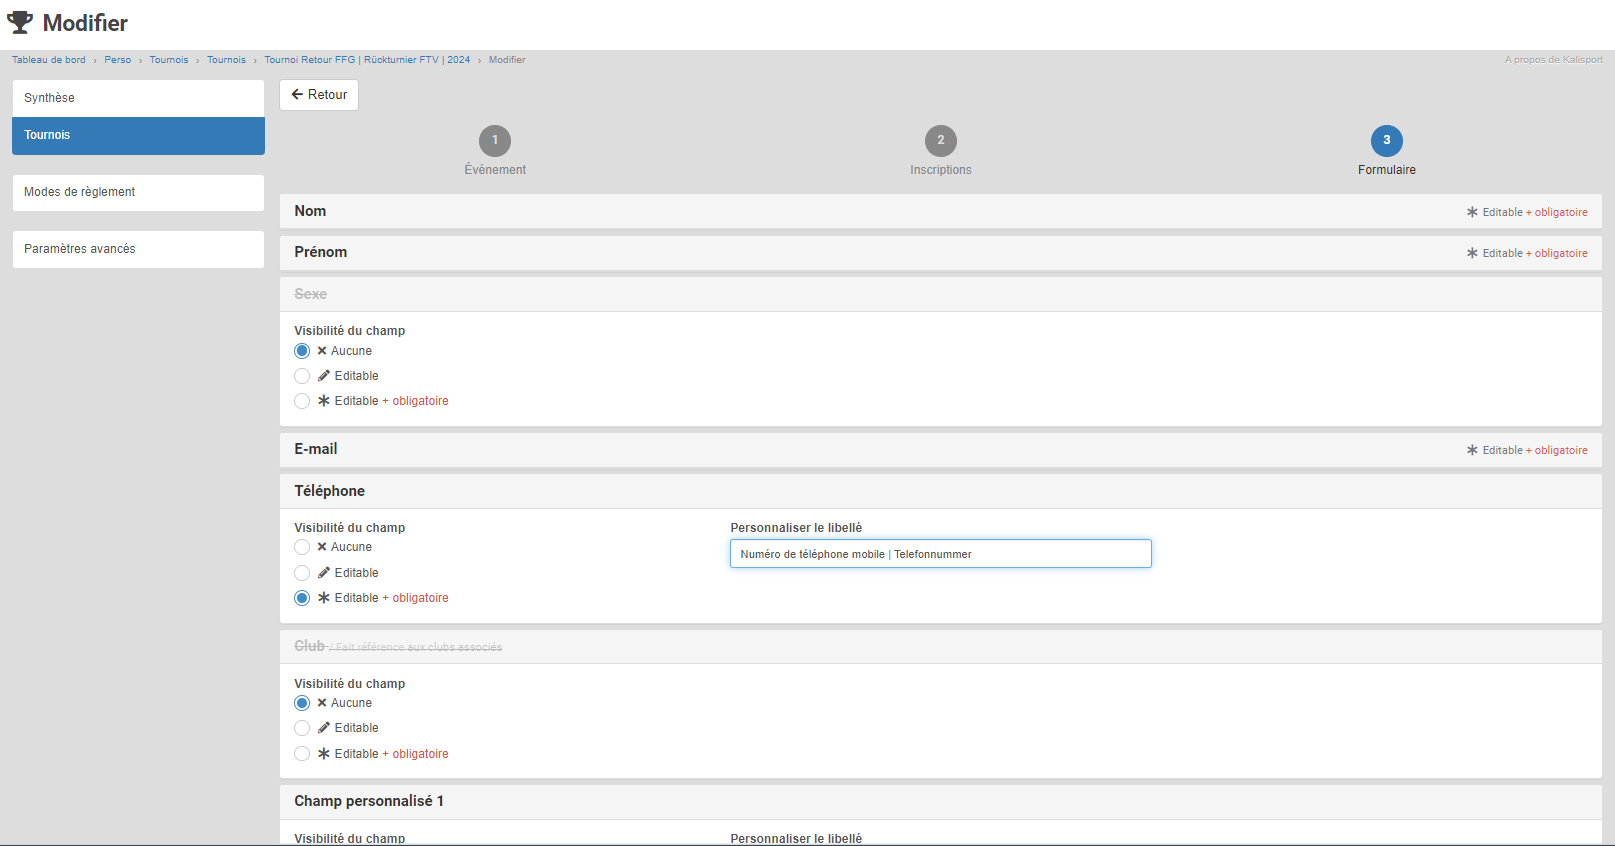
Task: Click the trophy icon beside Modifier title
Action: tap(20, 22)
